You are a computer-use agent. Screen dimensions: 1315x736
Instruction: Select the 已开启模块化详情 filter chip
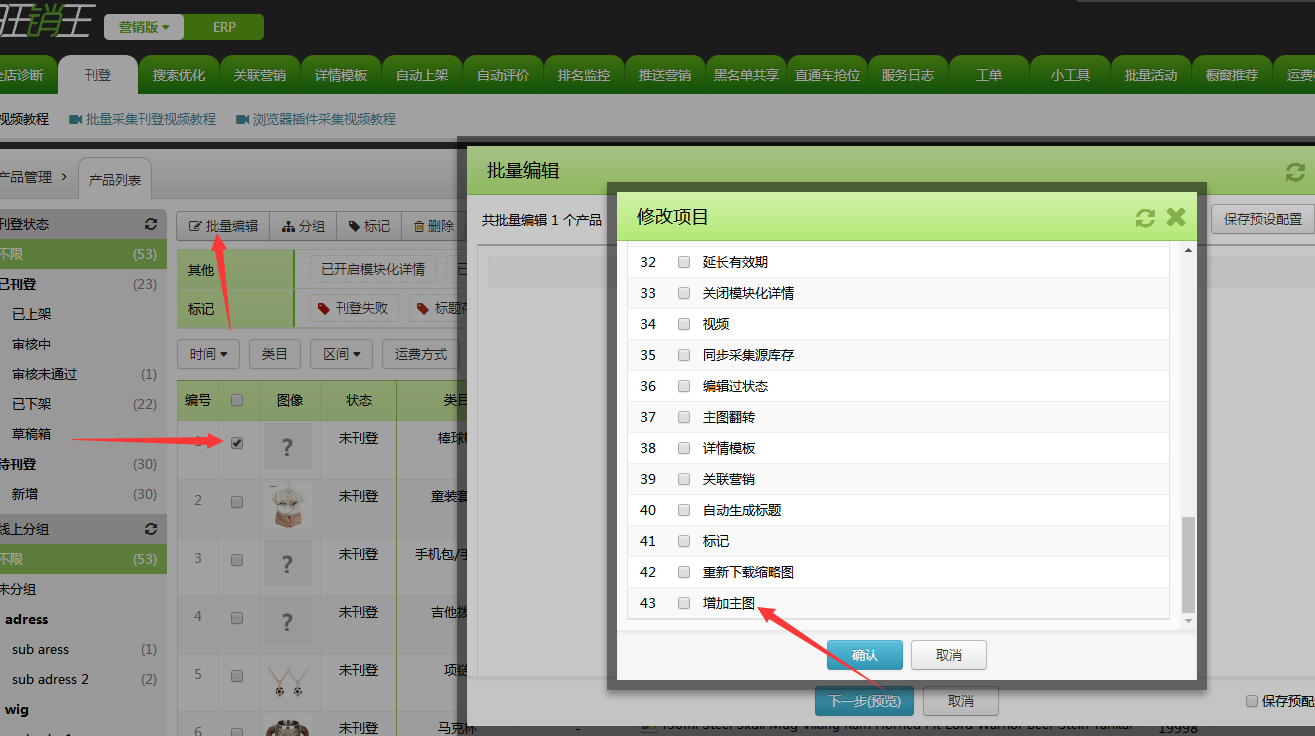(372, 269)
